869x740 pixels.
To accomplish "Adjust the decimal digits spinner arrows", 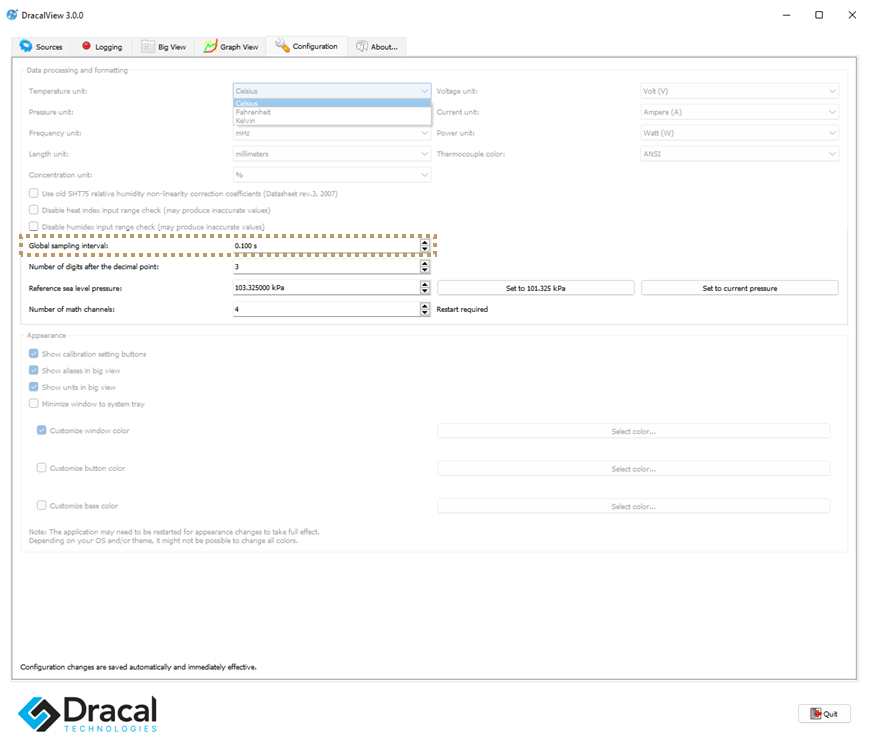I will click(x=425, y=267).
